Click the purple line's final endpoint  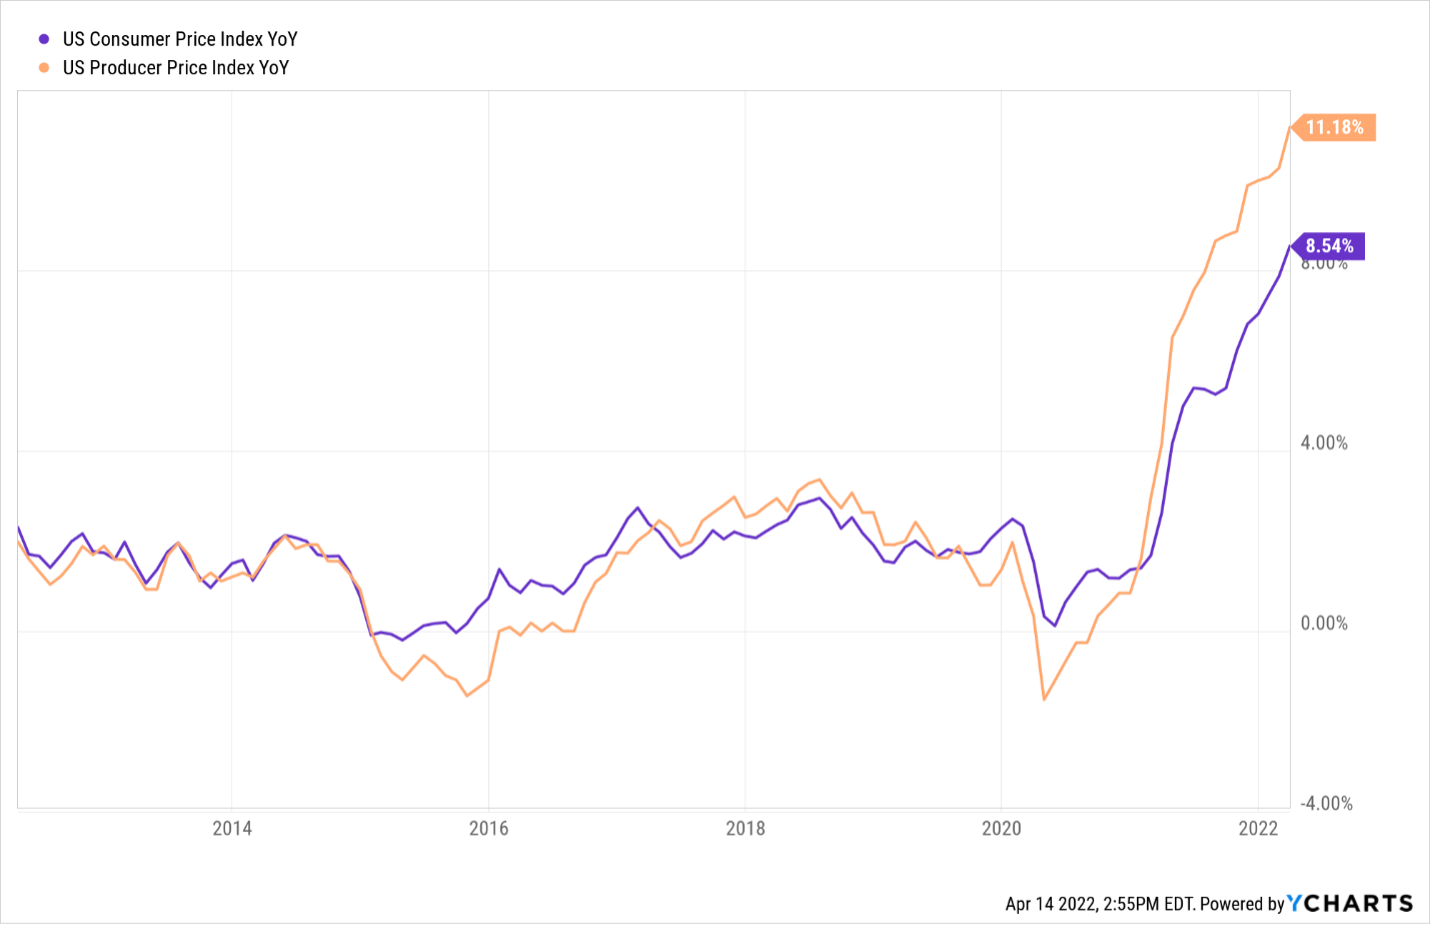click(1290, 246)
